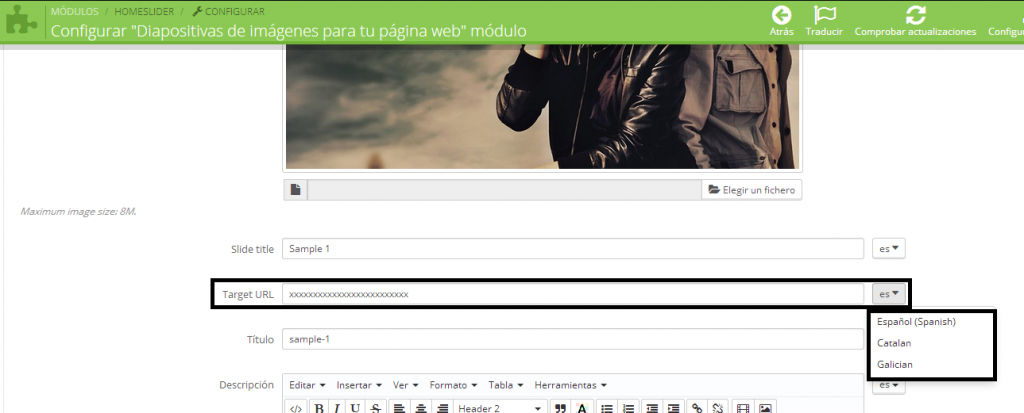Image resolution: width=1024 pixels, height=413 pixels.
Task: Click the Traducir flag icon
Action: 824,15
